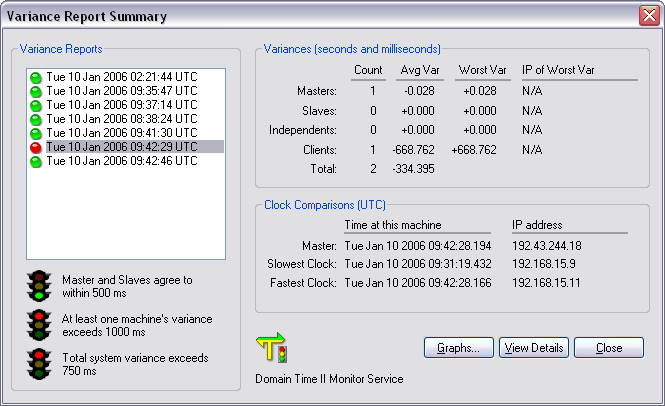The image size is (665, 406).
Task: Select report Tue 10 Jan 2006 09:41:30 UTC
Action: click(x=122, y=133)
